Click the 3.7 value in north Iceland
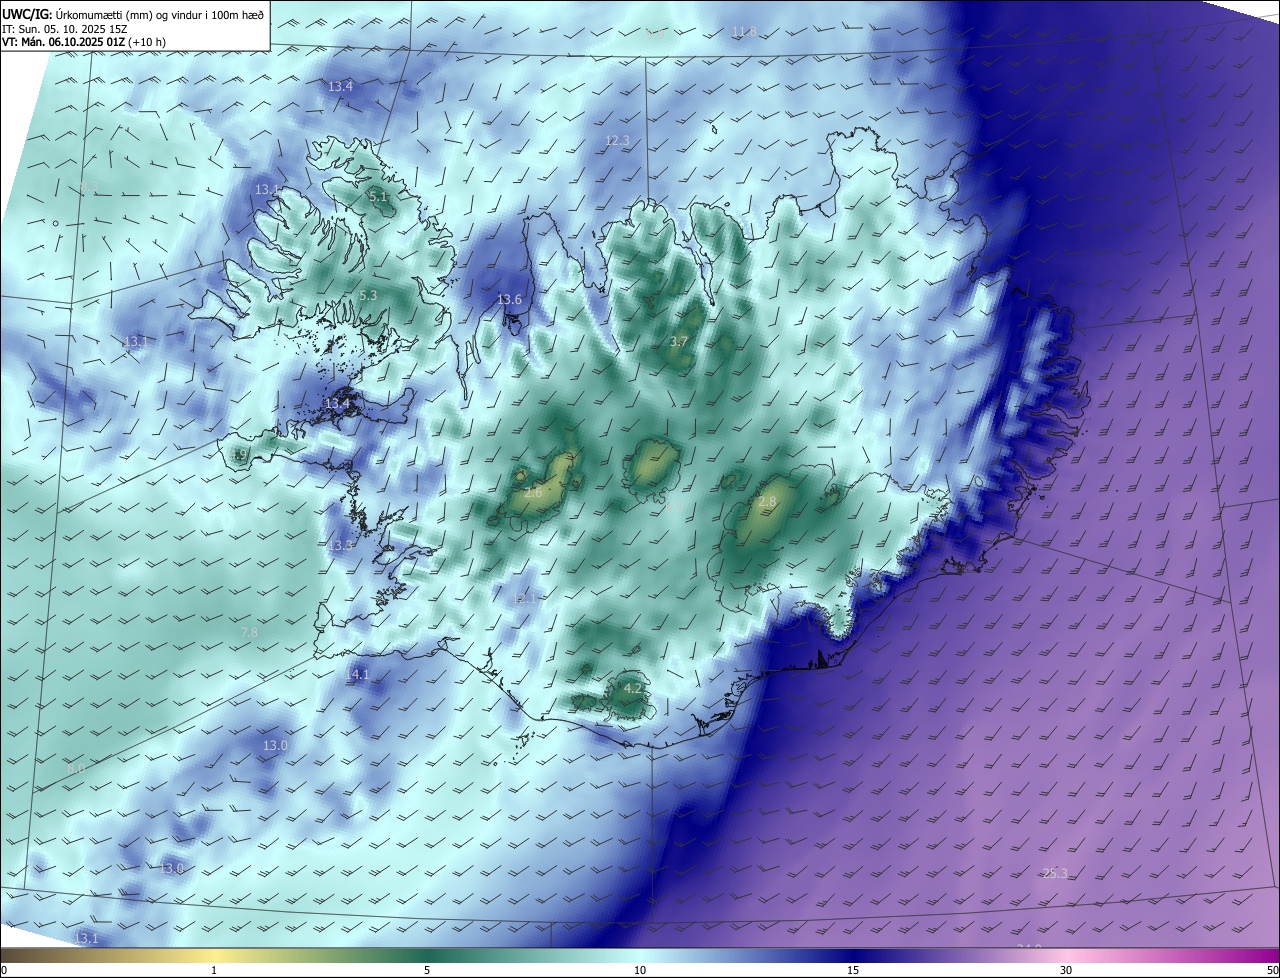This screenshot has height=978, width=1280. coord(678,342)
